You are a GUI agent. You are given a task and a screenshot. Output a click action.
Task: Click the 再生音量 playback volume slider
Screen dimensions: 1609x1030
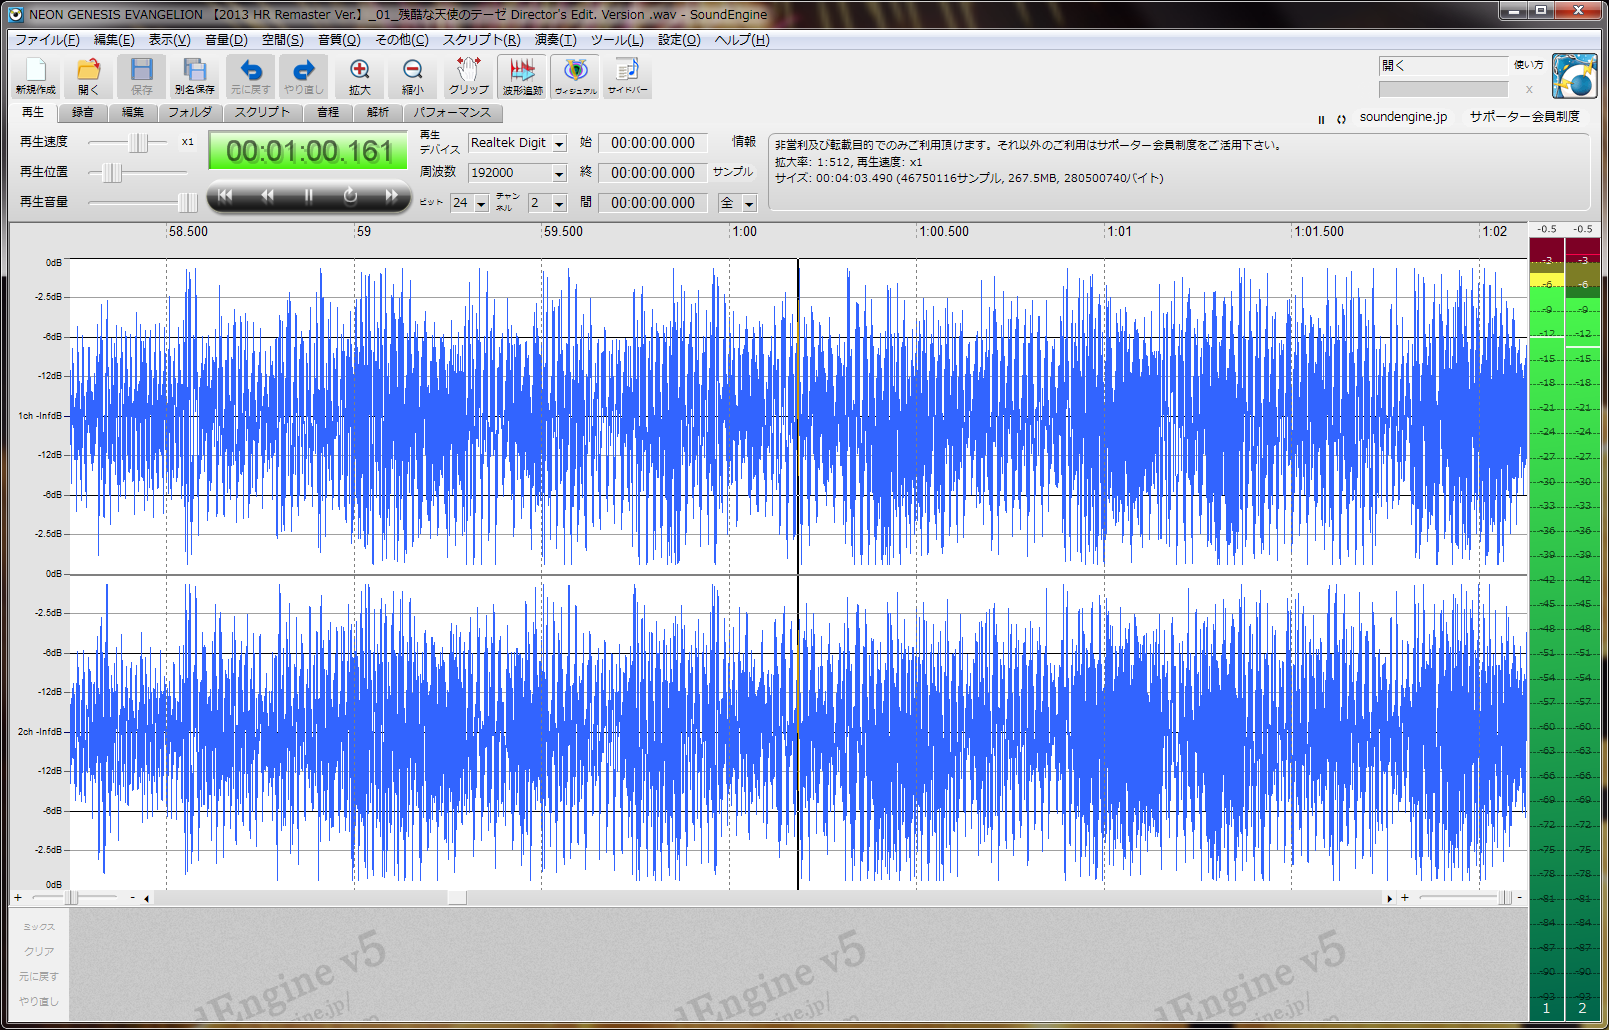[x=143, y=203]
